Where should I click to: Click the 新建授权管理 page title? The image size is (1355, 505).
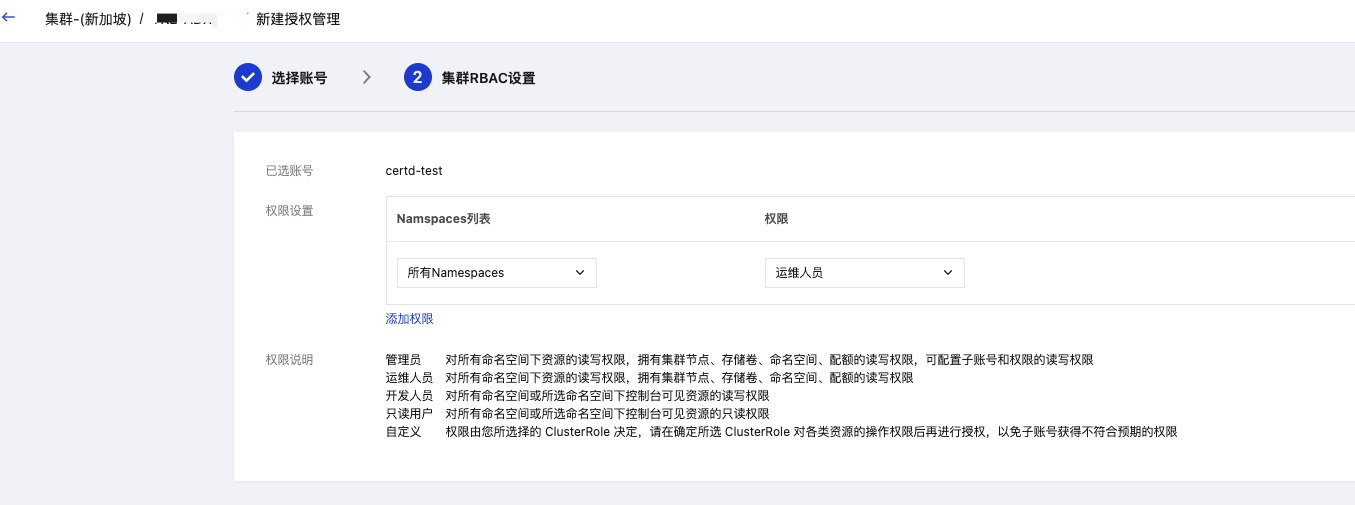[x=298, y=19]
